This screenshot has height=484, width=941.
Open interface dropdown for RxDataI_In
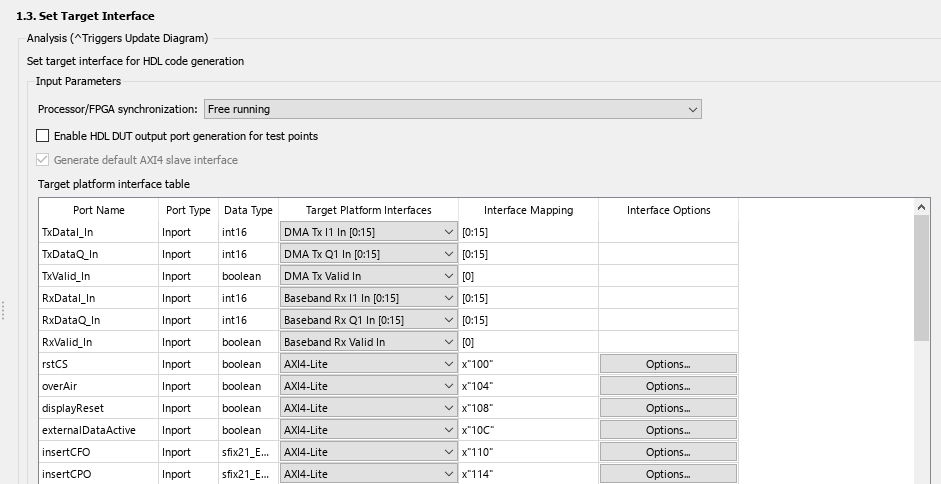tap(368, 298)
